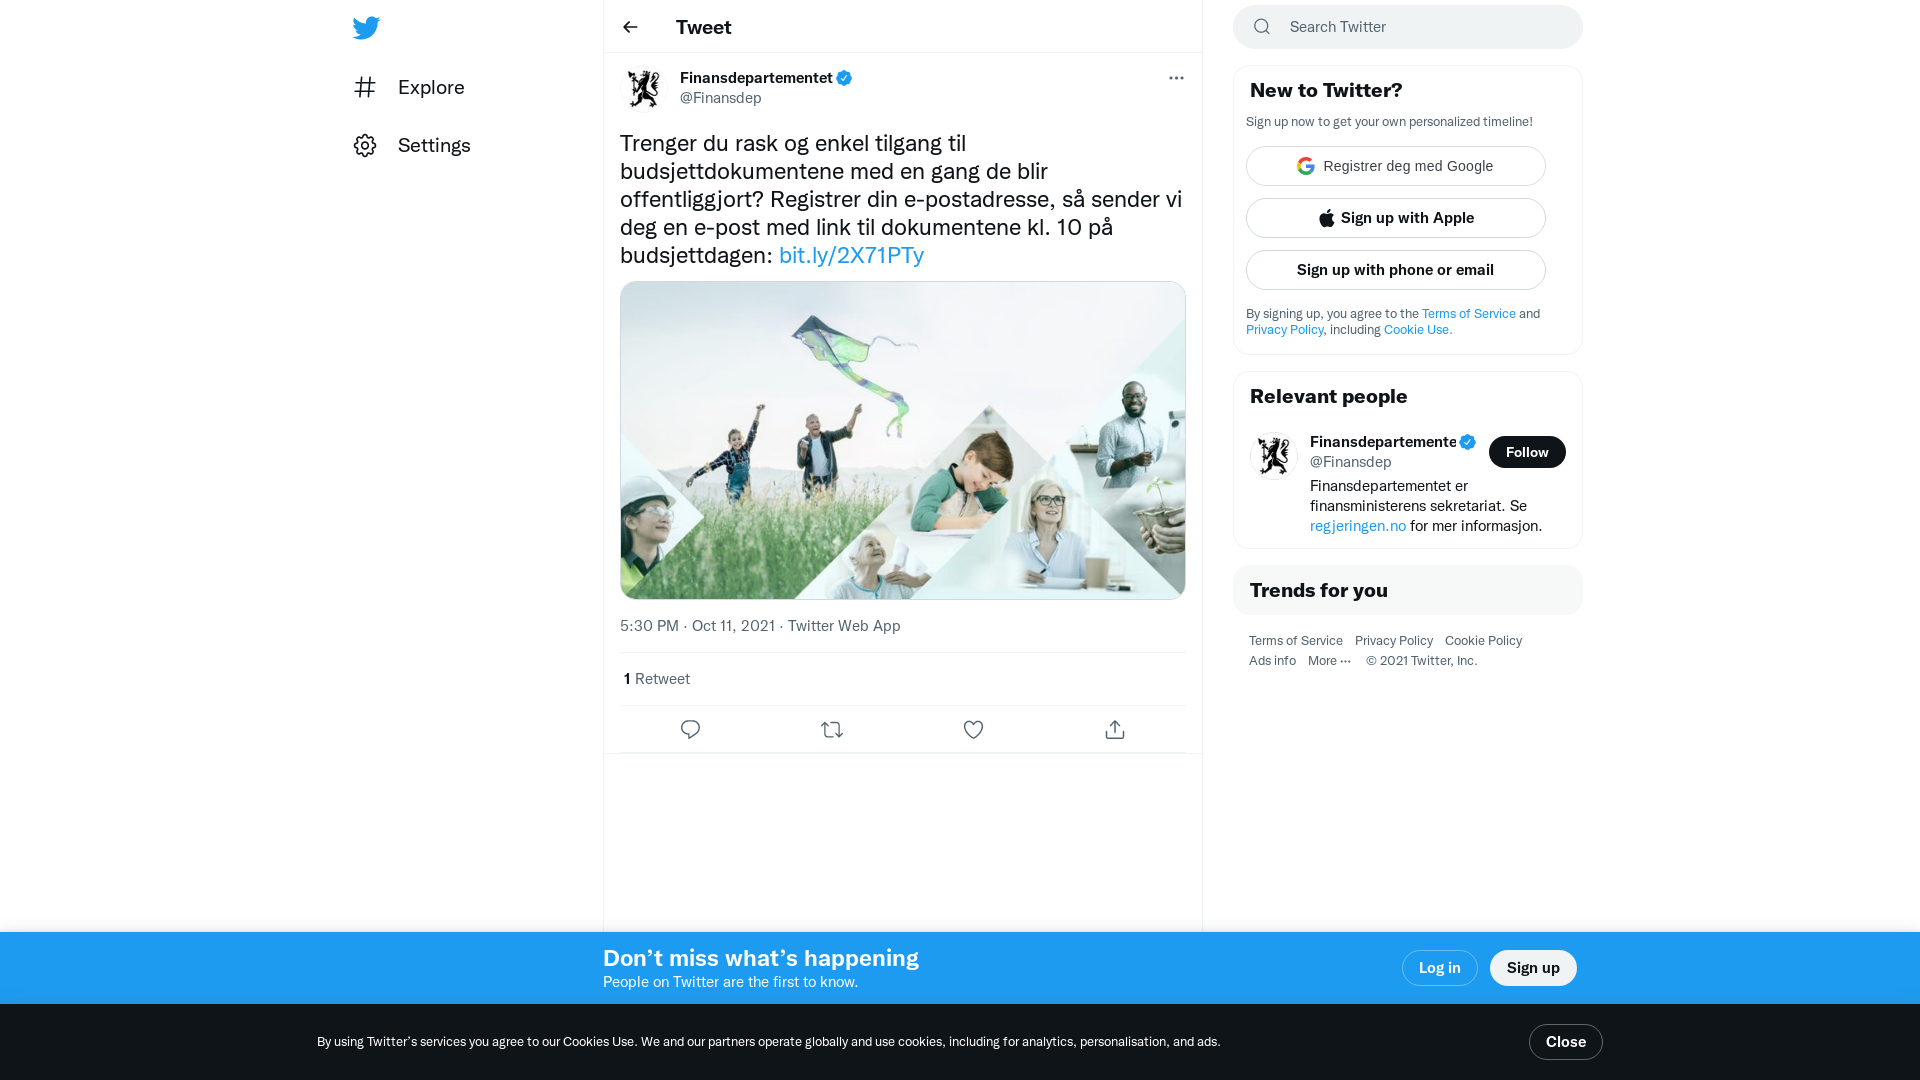
Task: Like the tweet with heart icon
Action: coord(973,730)
